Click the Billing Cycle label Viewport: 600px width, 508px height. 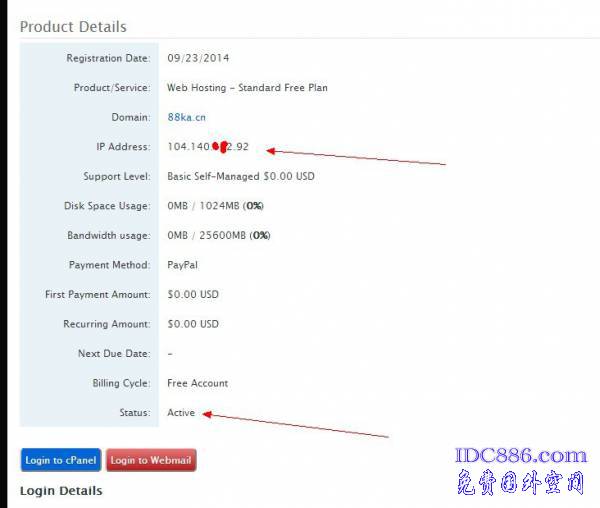[x=121, y=383]
